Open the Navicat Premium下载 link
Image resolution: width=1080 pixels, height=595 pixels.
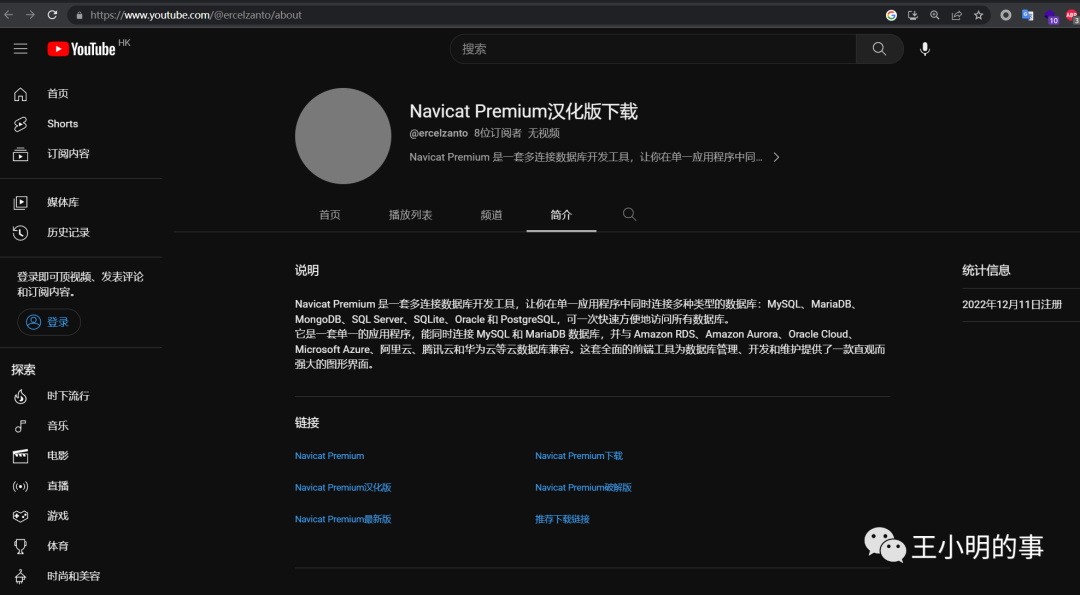click(x=579, y=456)
